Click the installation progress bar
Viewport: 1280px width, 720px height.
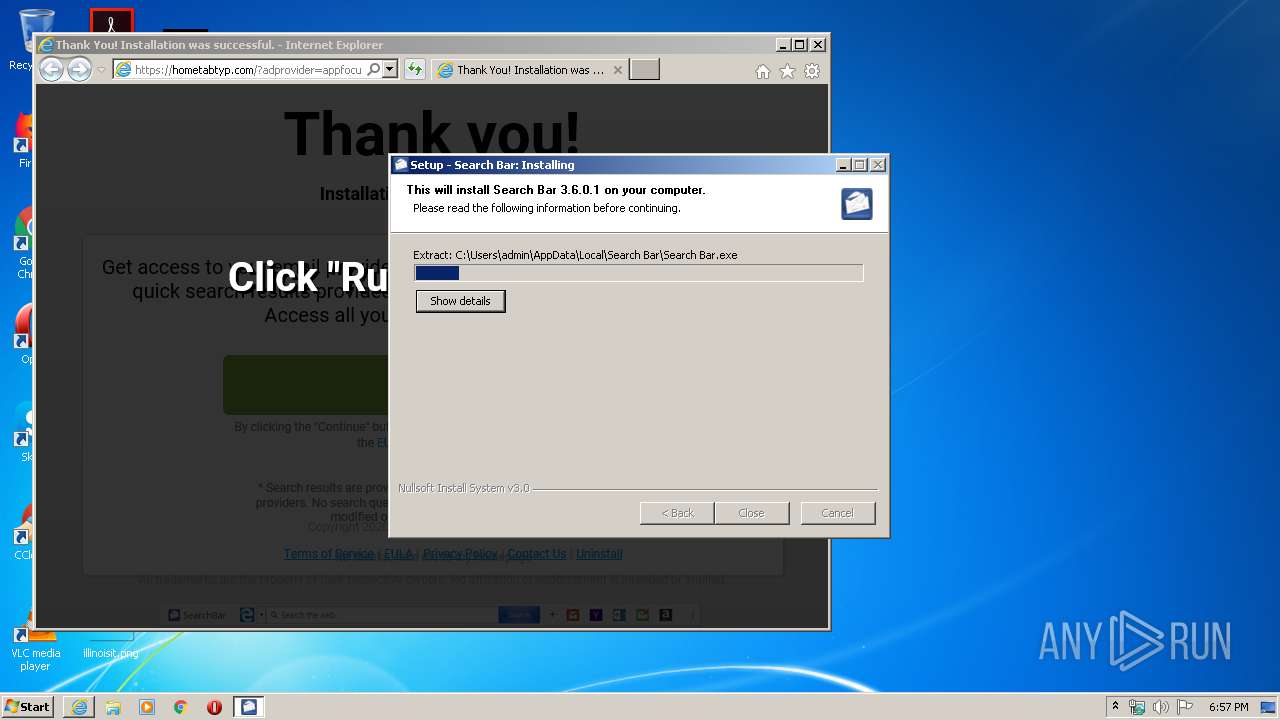[x=638, y=273]
